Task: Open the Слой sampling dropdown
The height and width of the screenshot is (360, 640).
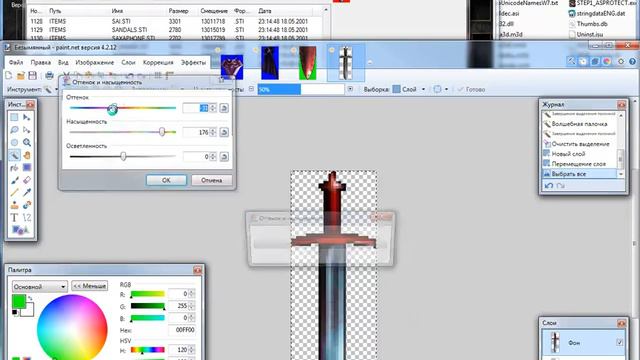Action: (x=423, y=89)
